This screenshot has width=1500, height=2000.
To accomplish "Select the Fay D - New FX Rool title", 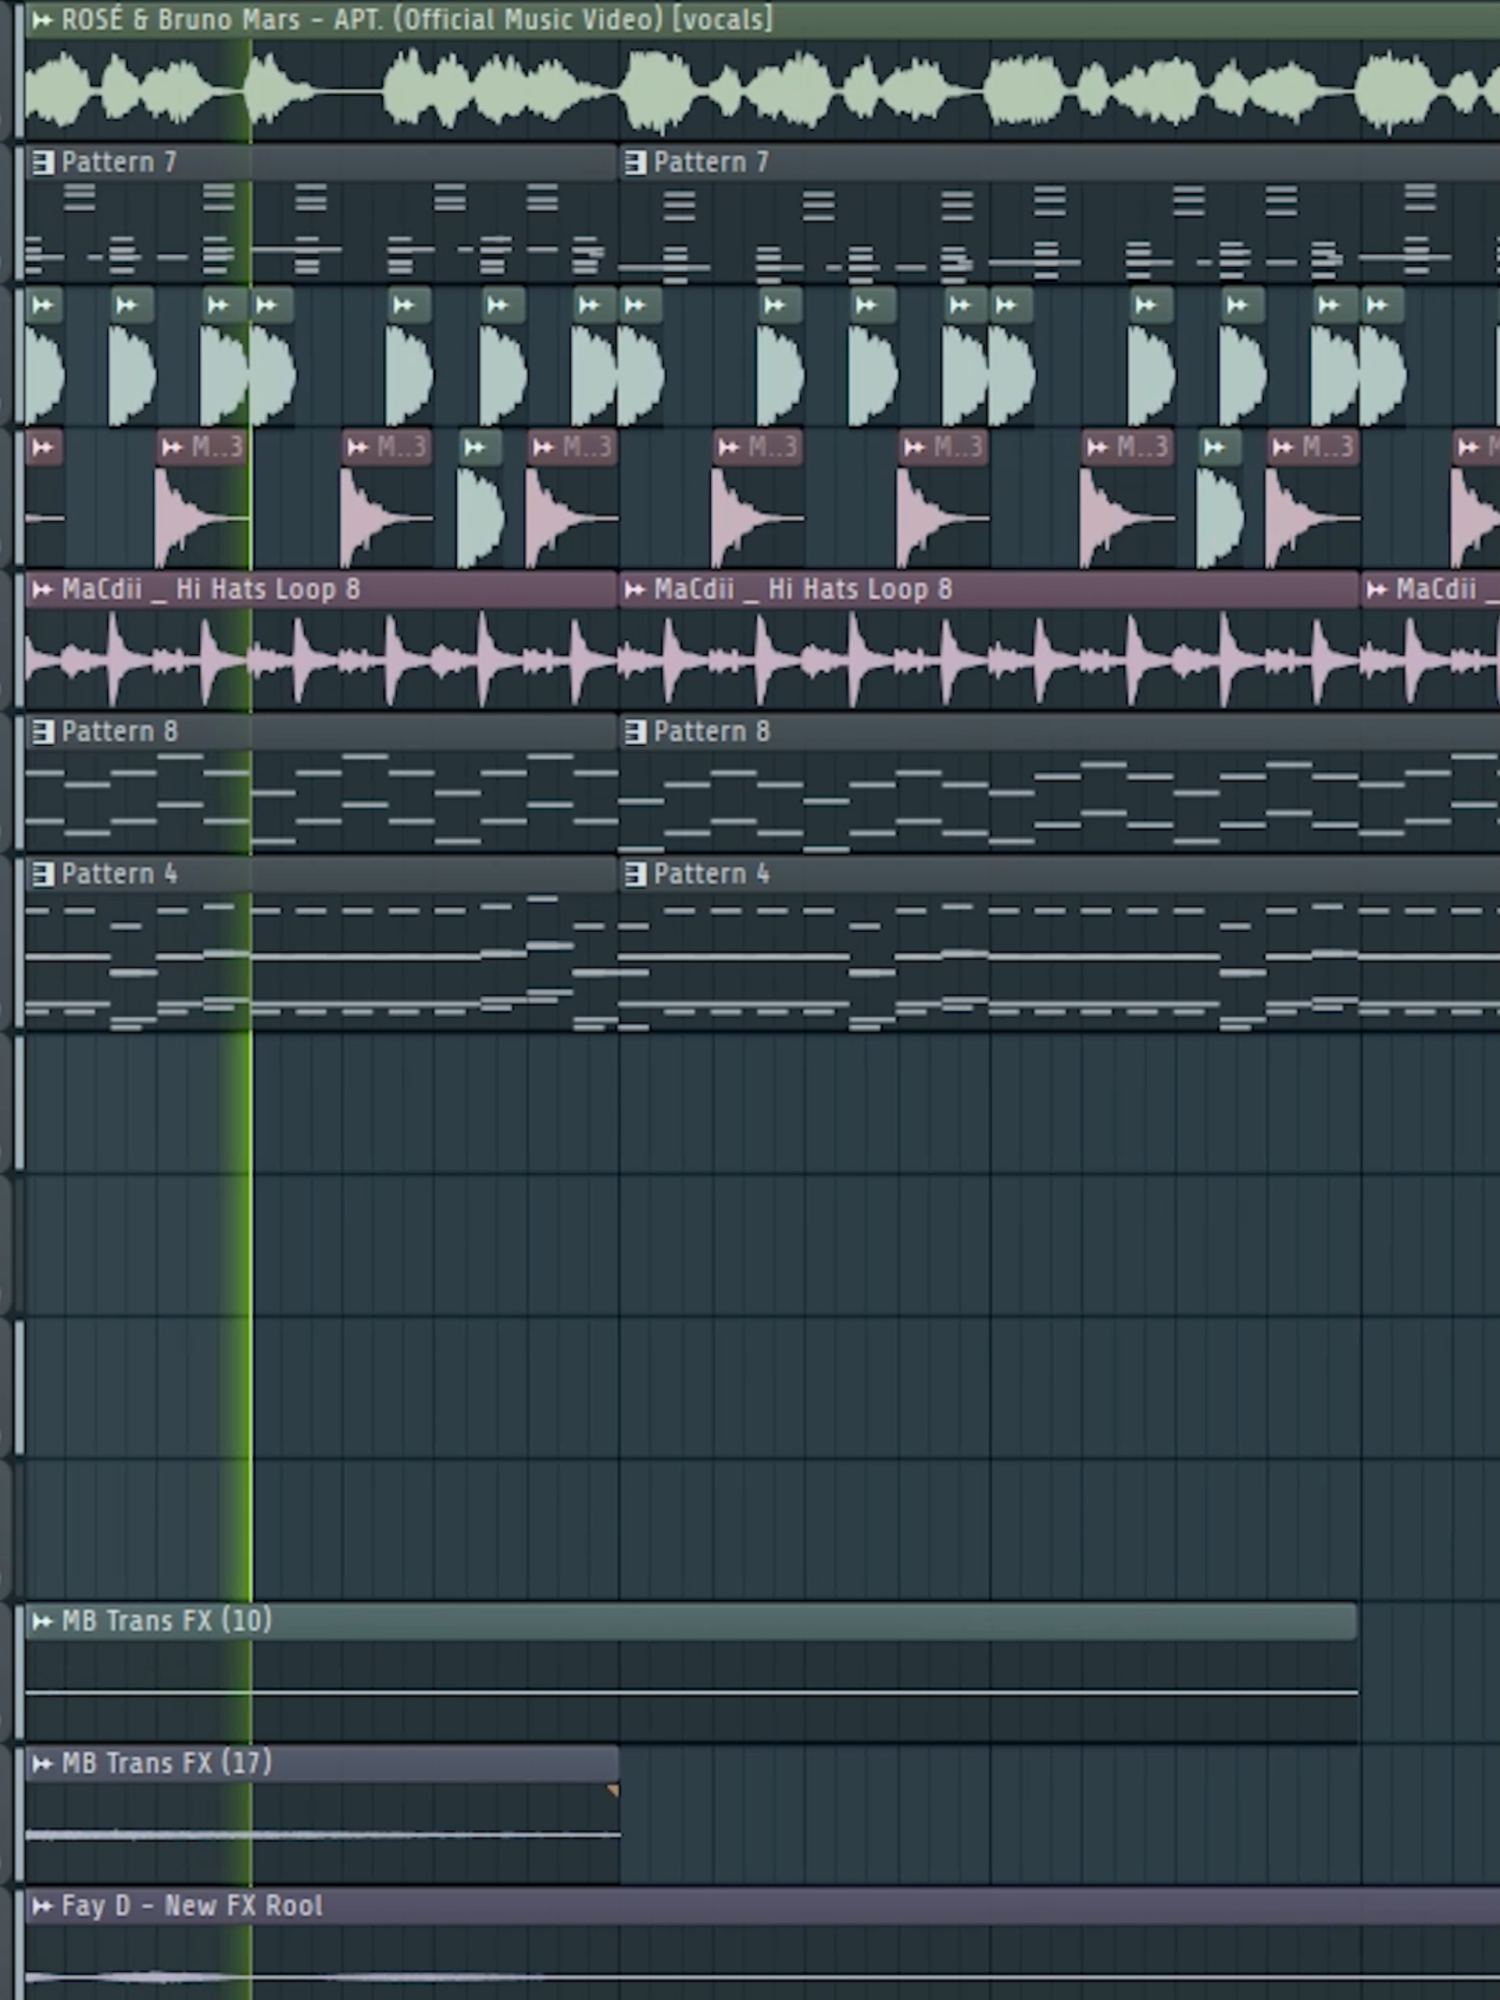I will 192,1906.
